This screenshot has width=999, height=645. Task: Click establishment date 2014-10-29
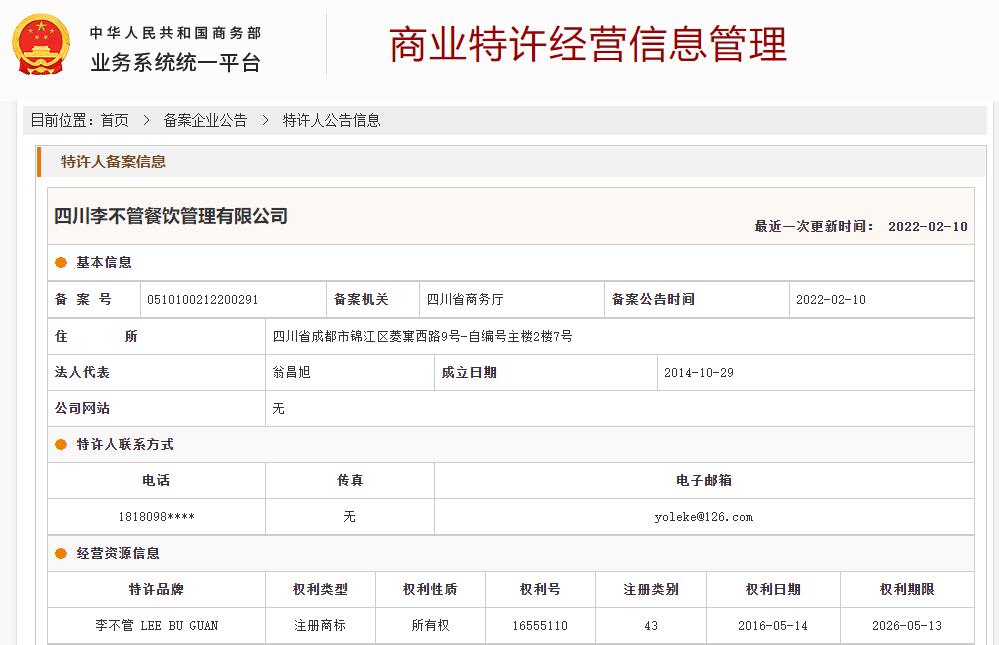[699, 372]
